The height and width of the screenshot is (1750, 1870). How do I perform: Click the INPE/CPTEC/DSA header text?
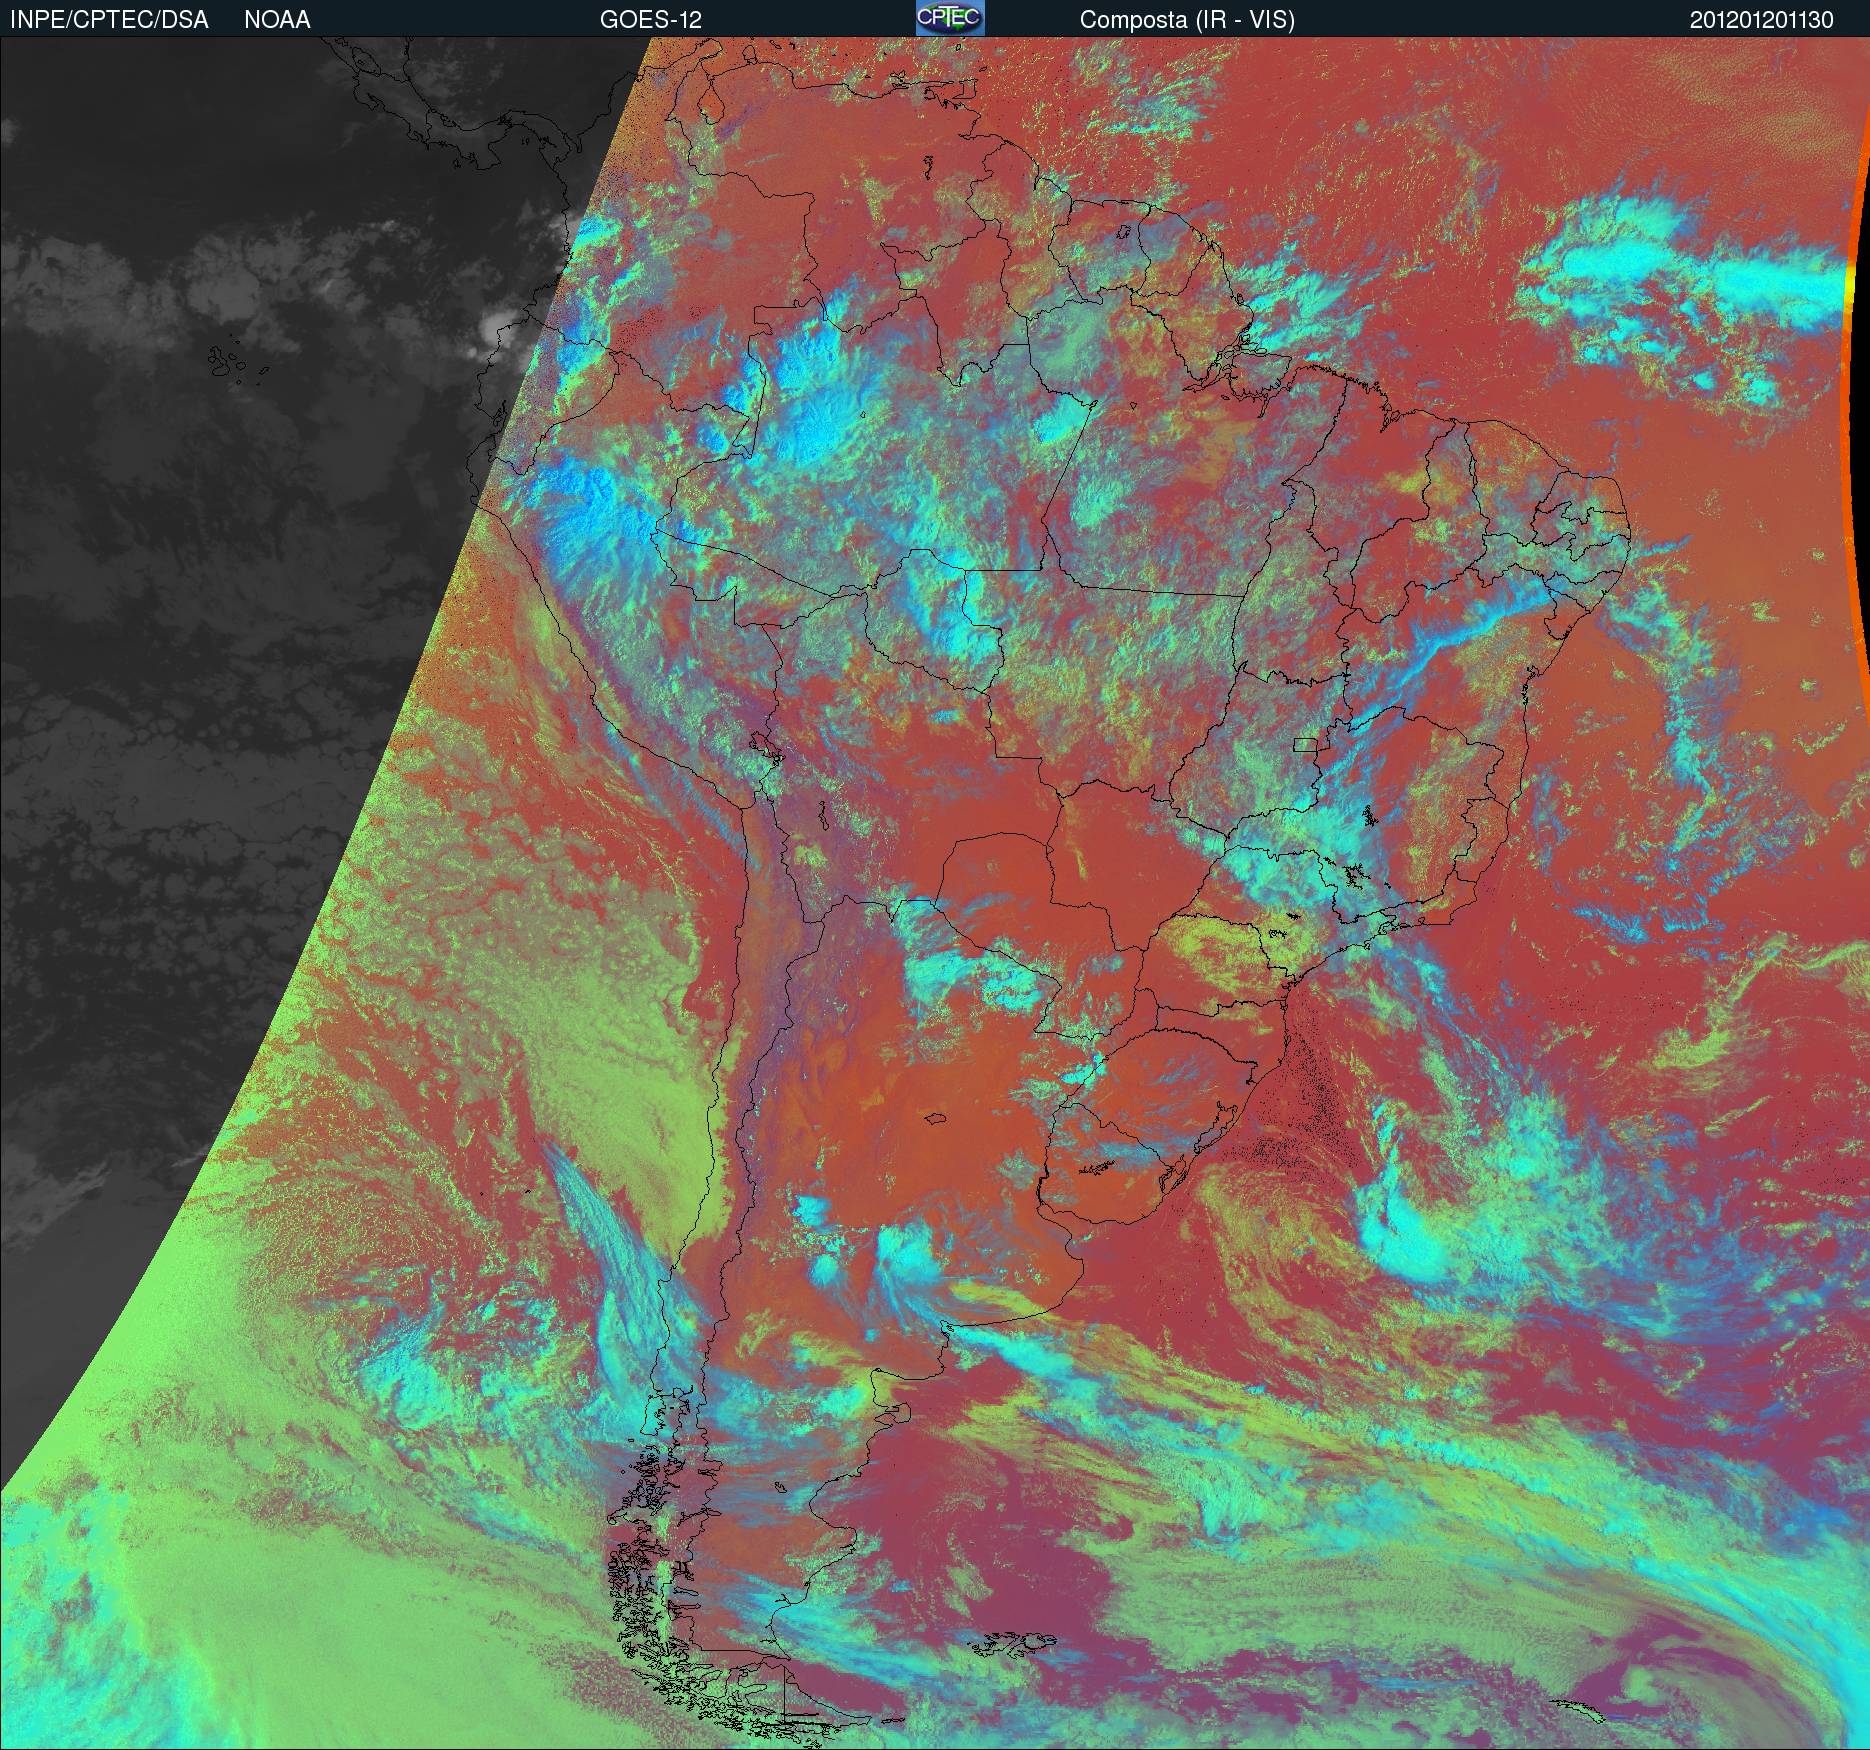pyautogui.click(x=109, y=20)
